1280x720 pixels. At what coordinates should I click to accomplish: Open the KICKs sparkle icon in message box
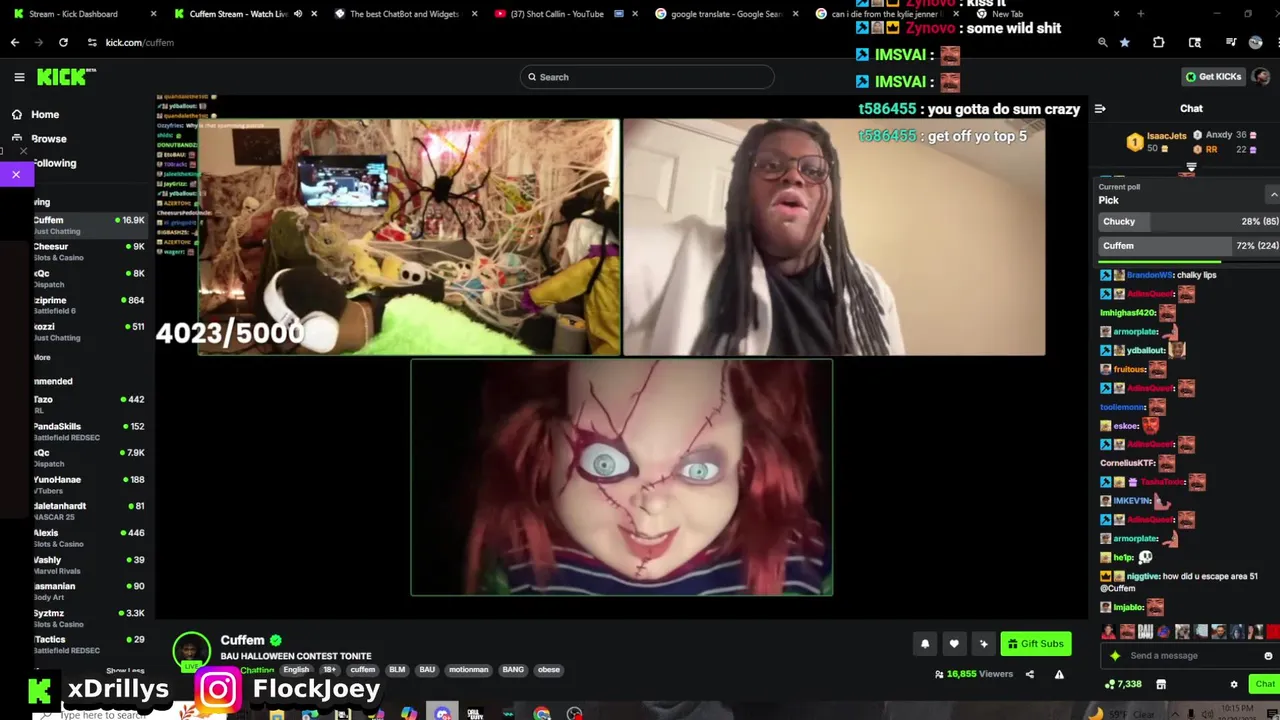(x=1115, y=656)
